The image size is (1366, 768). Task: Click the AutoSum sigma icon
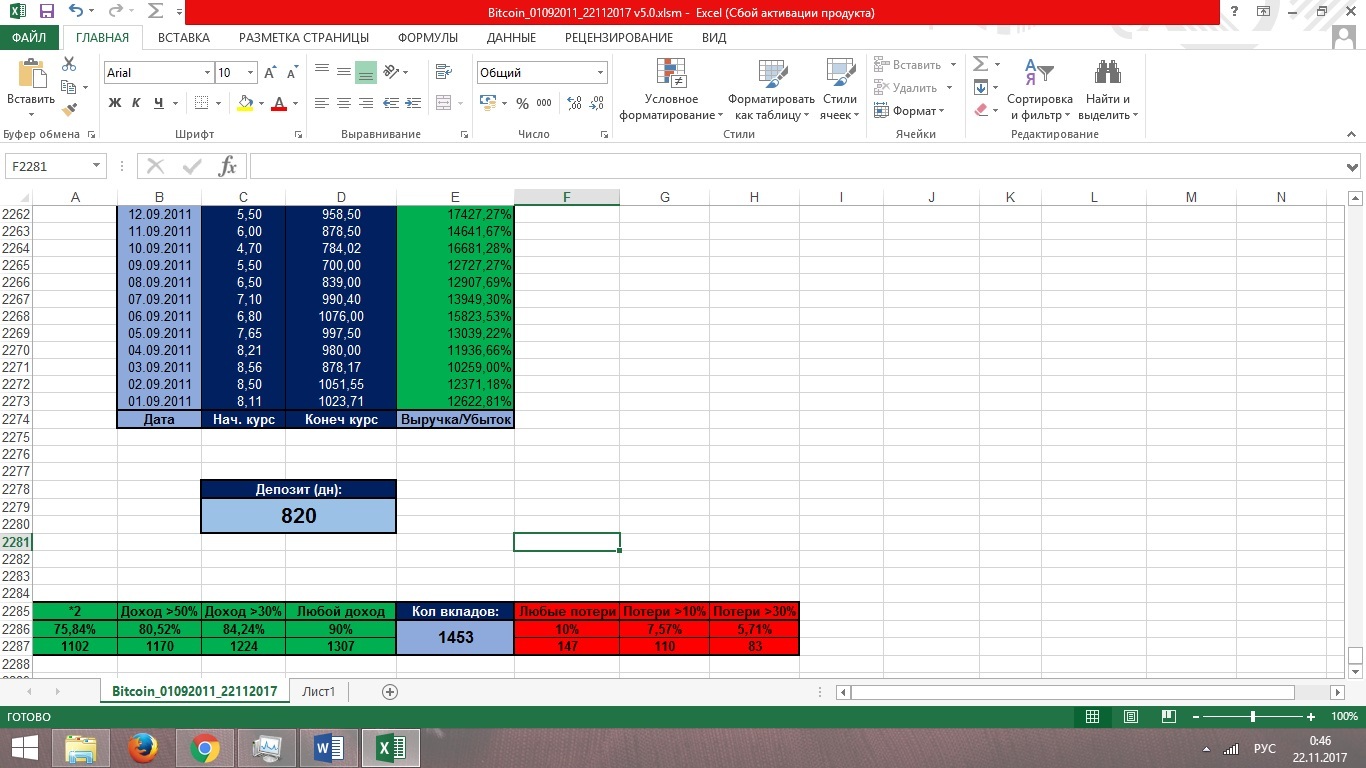[980, 64]
